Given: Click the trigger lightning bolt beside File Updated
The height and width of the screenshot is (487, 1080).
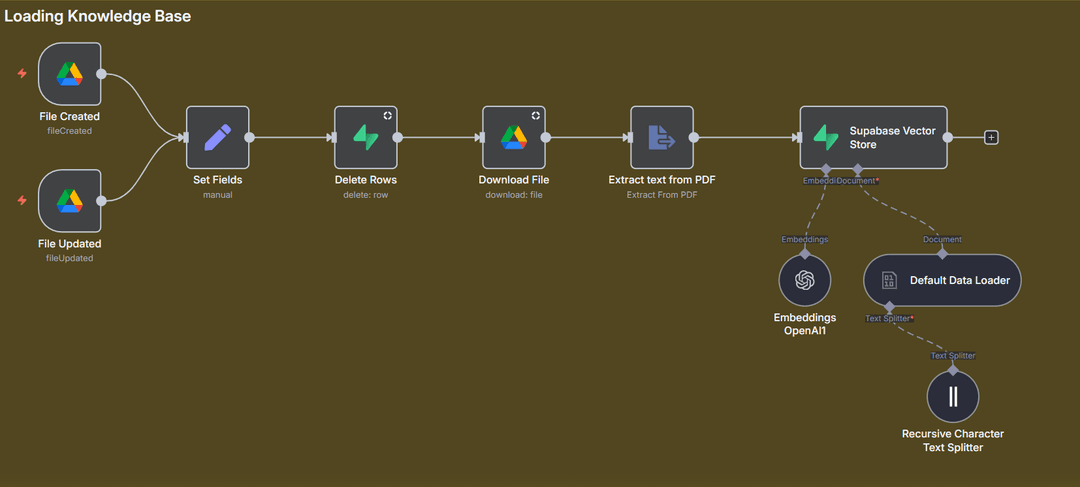Looking at the screenshot, I should [22, 201].
